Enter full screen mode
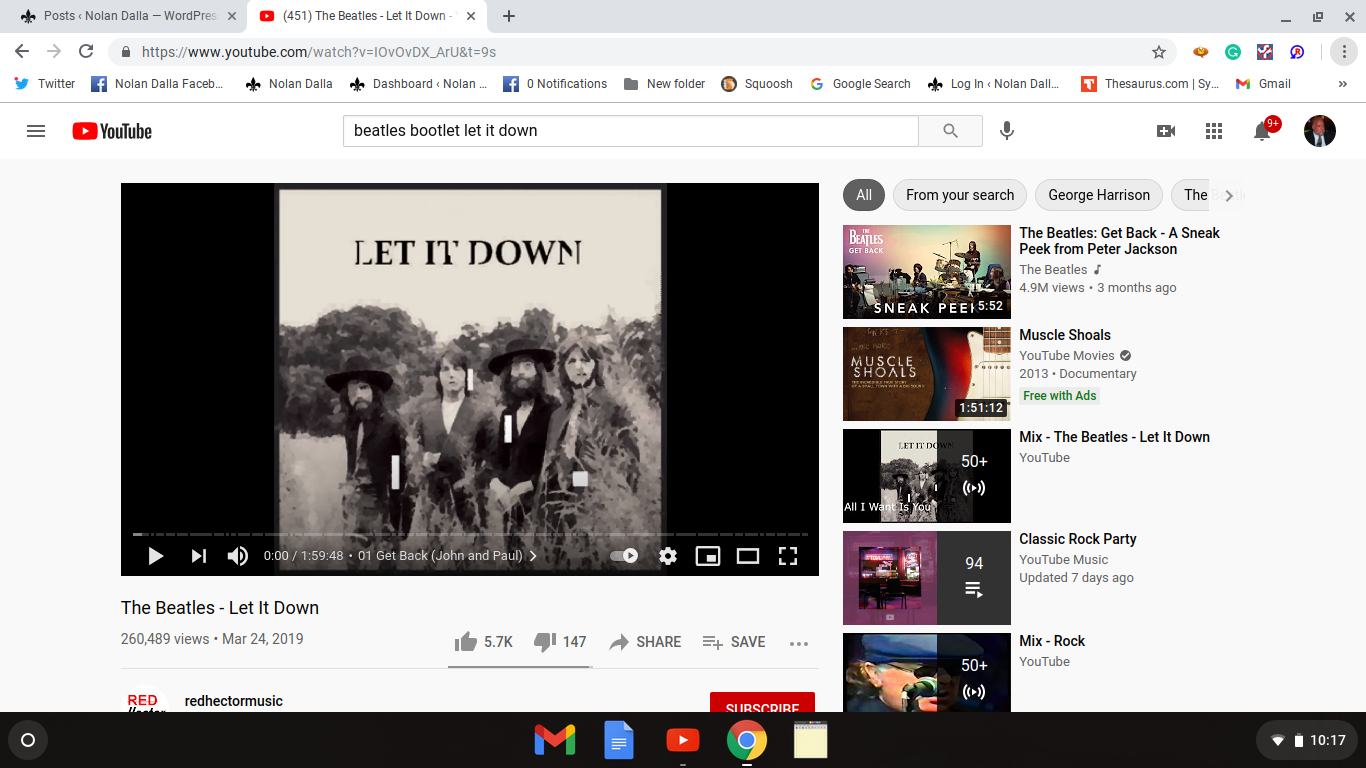This screenshot has height=768, width=1366. tap(788, 556)
